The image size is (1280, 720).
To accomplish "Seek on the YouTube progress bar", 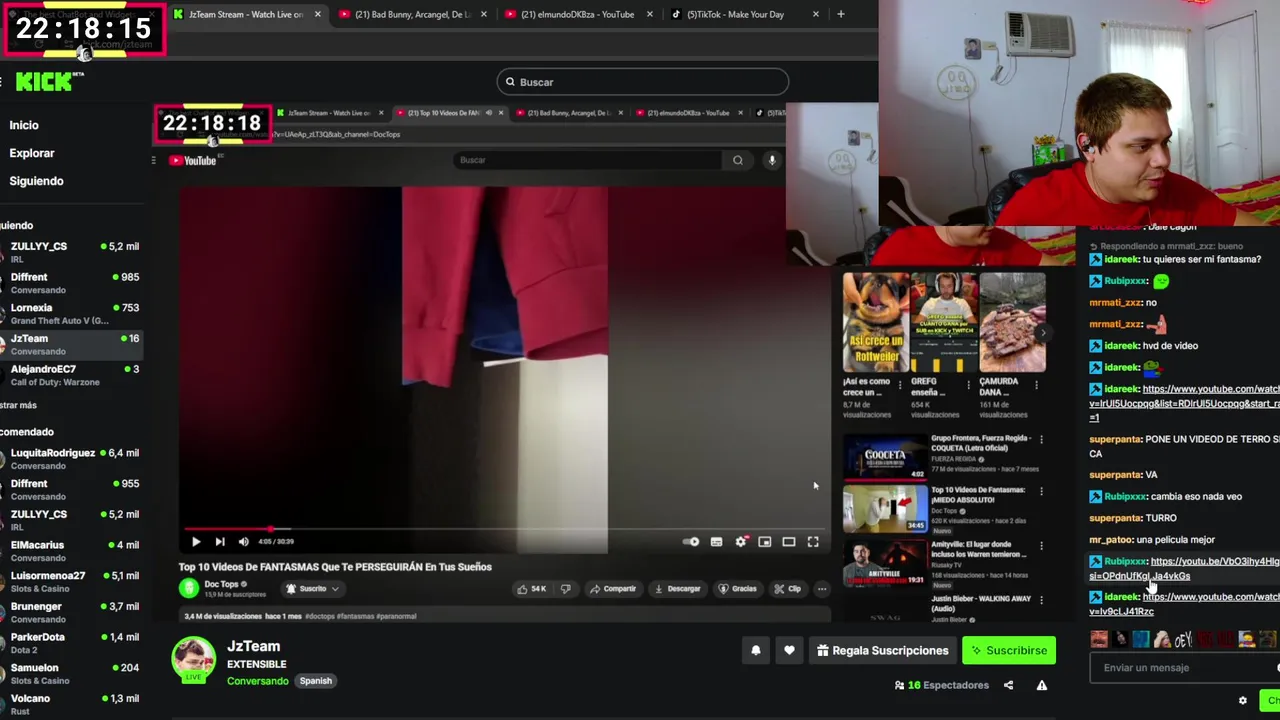I will tap(505, 528).
